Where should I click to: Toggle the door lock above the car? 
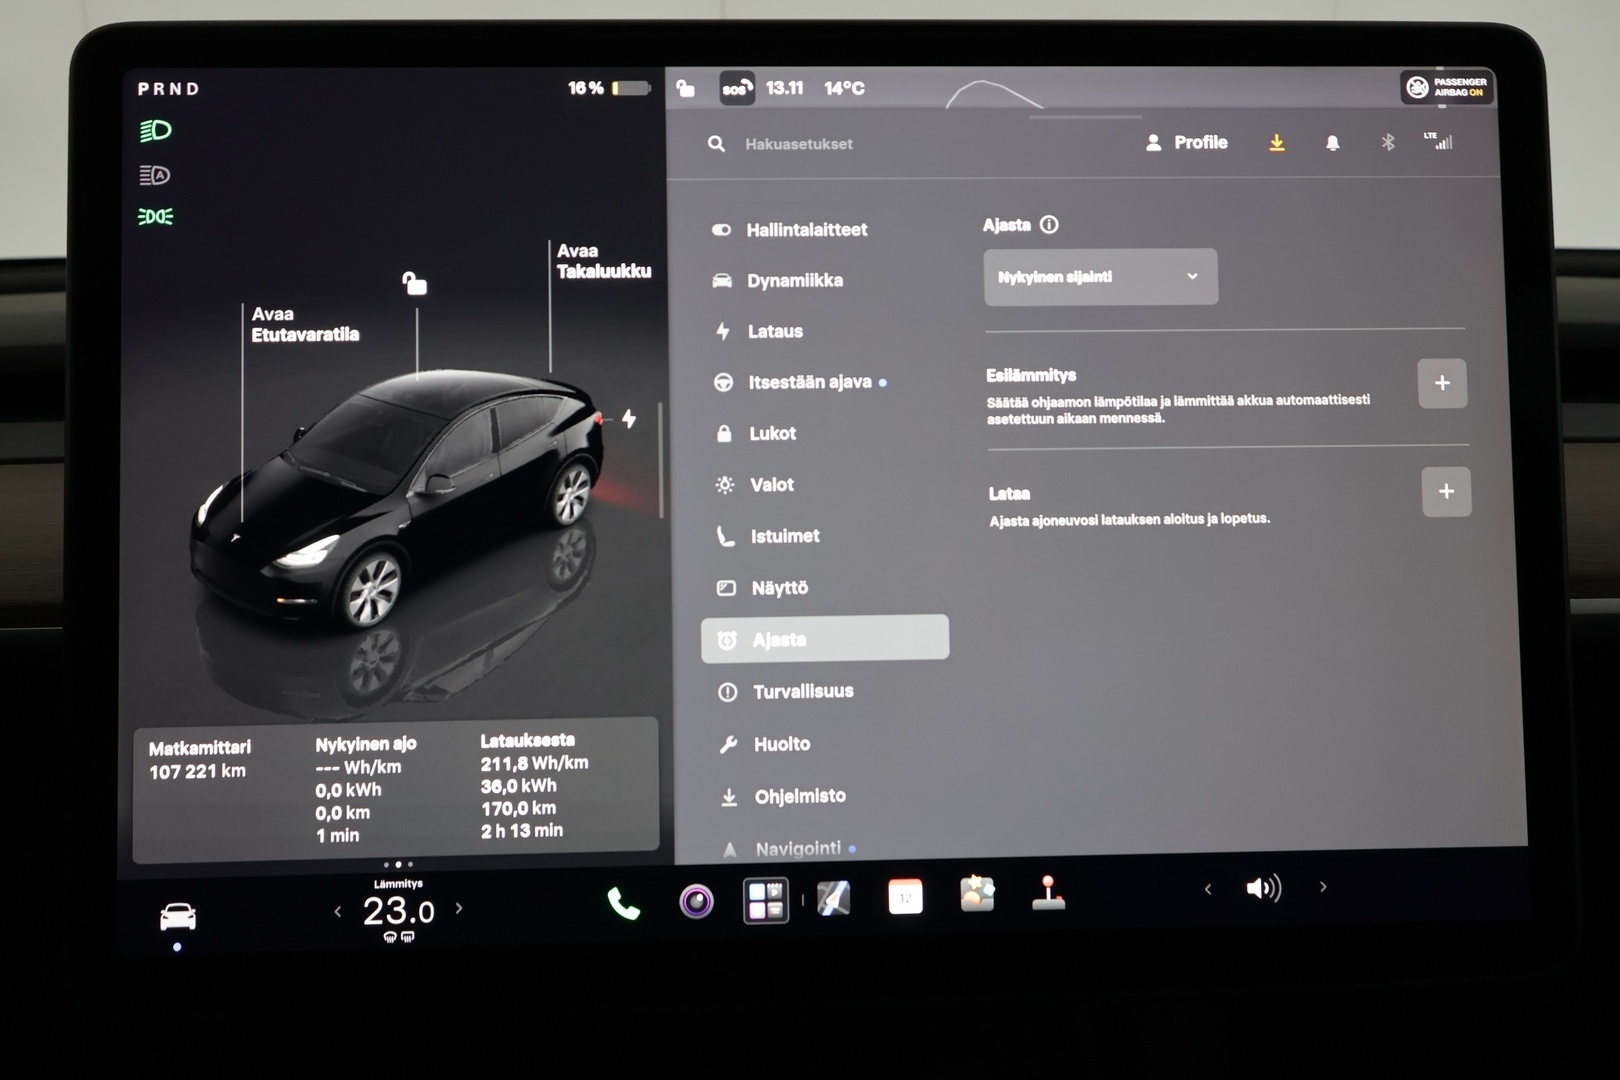pyautogui.click(x=414, y=284)
